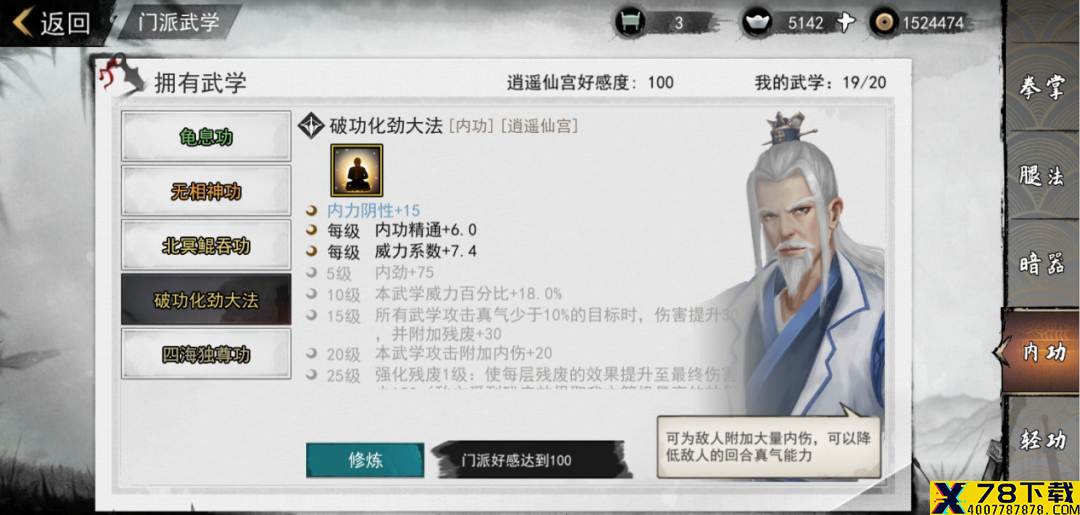Screen dimensions: 1080x515
Task: Switch to the 腿法 category tab
Action: pos(1042,176)
